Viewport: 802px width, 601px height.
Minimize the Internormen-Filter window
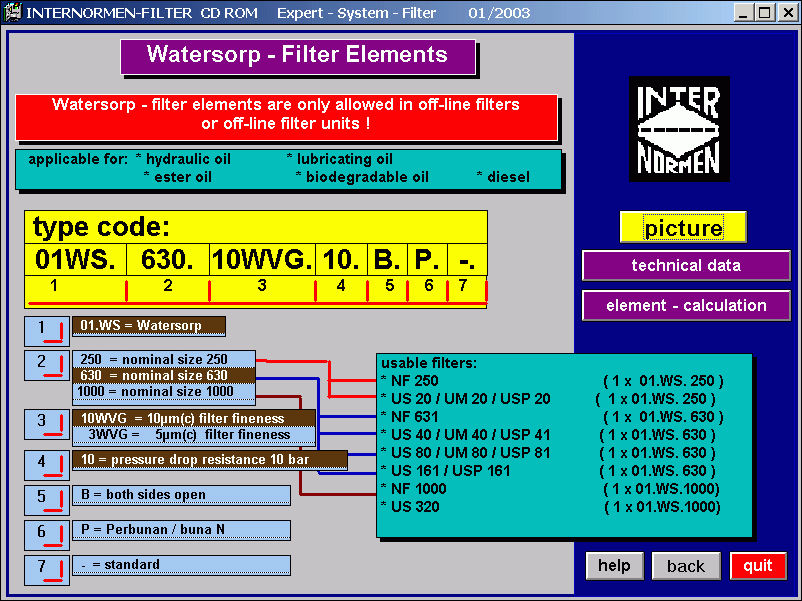pos(743,12)
